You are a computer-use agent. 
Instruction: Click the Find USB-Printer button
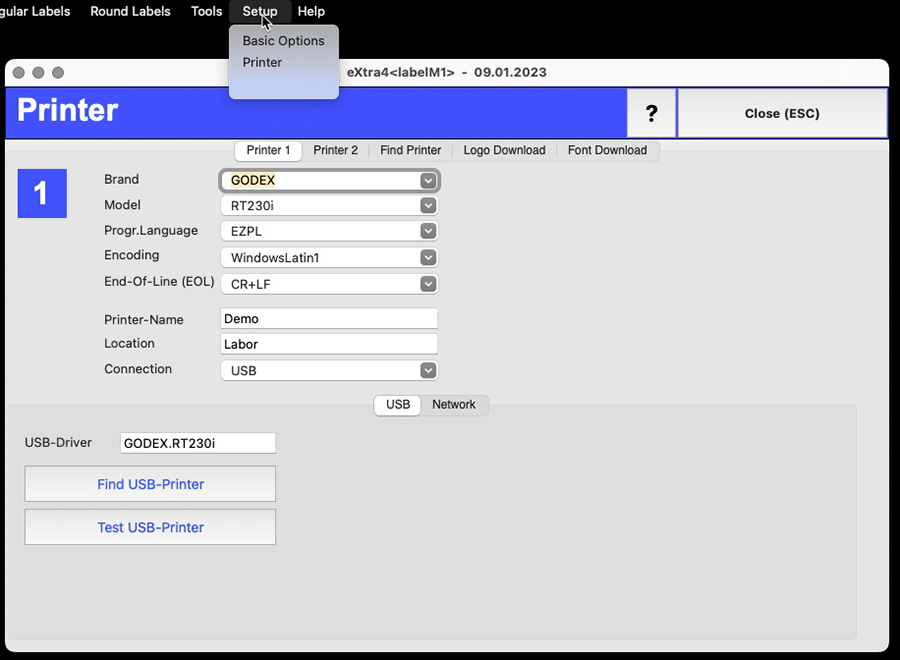click(x=150, y=483)
